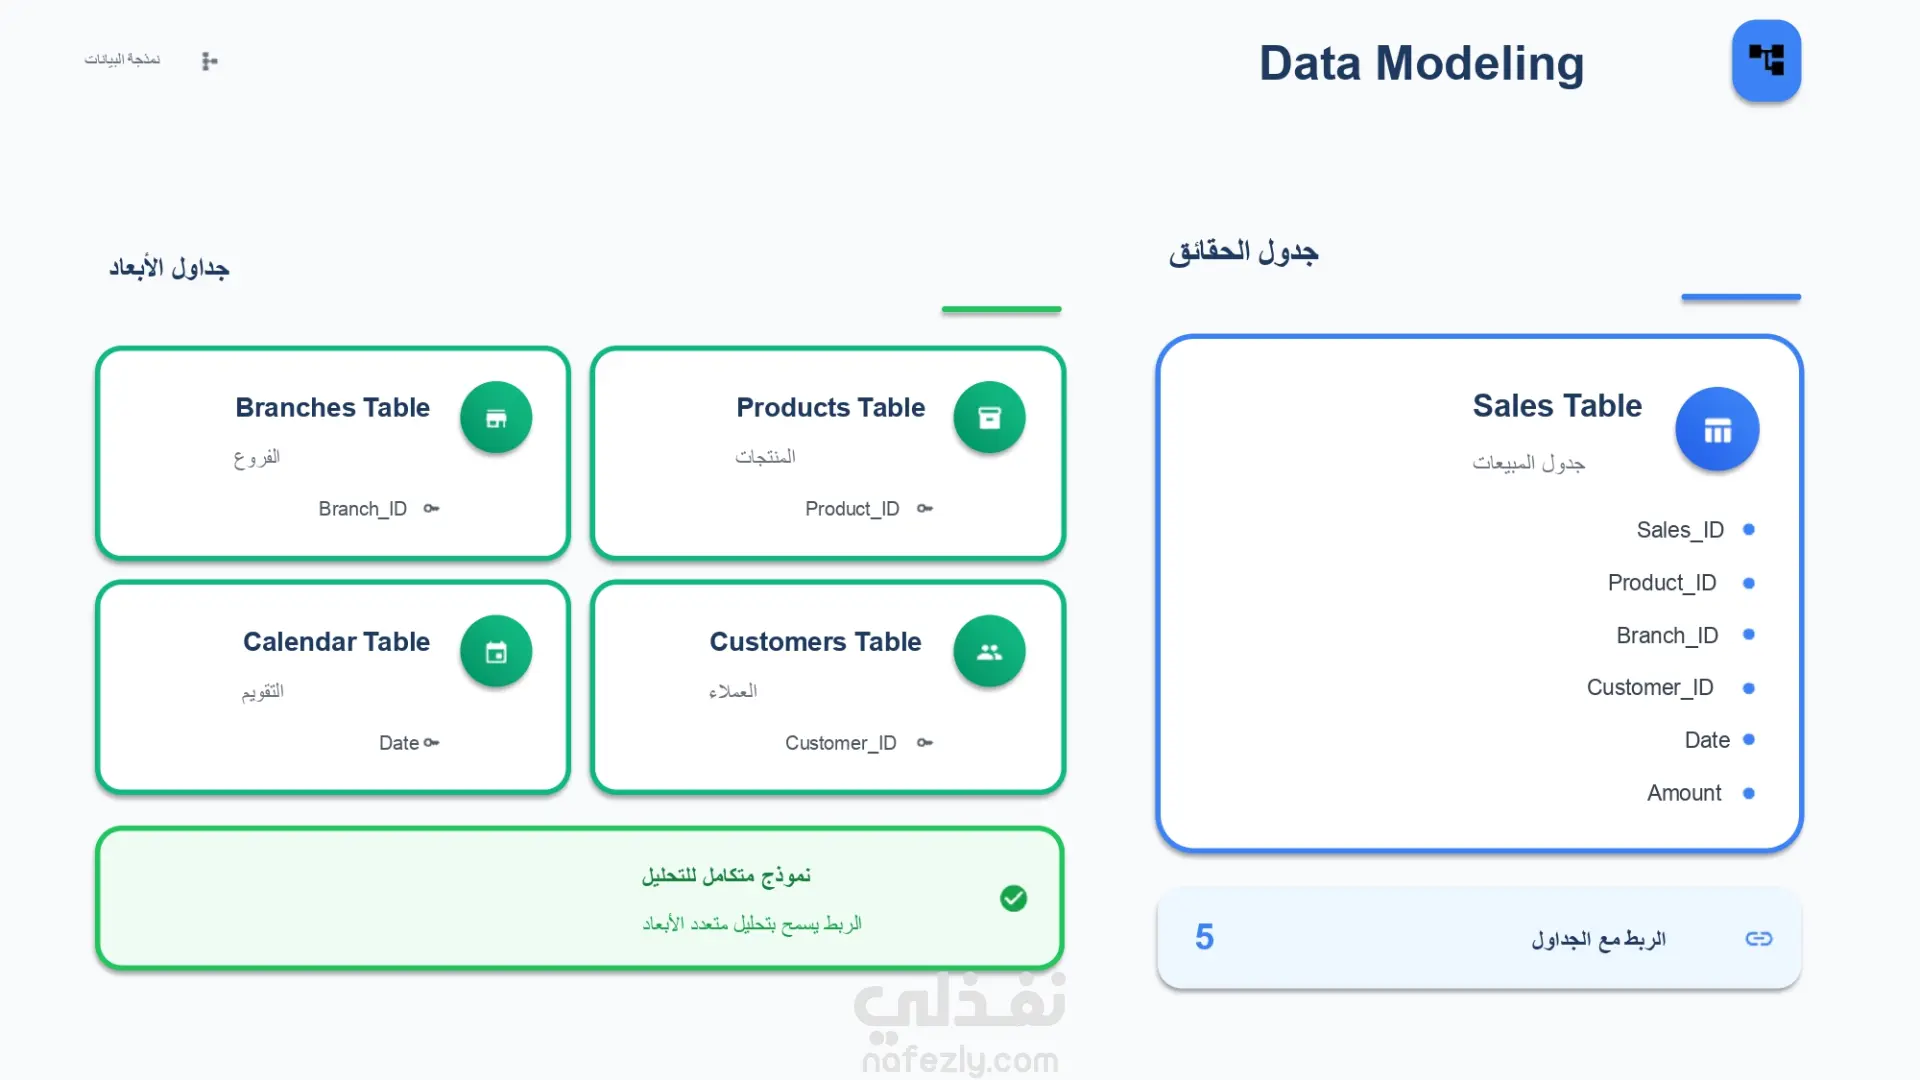Click the Customers Table people icon

tap(989, 652)
